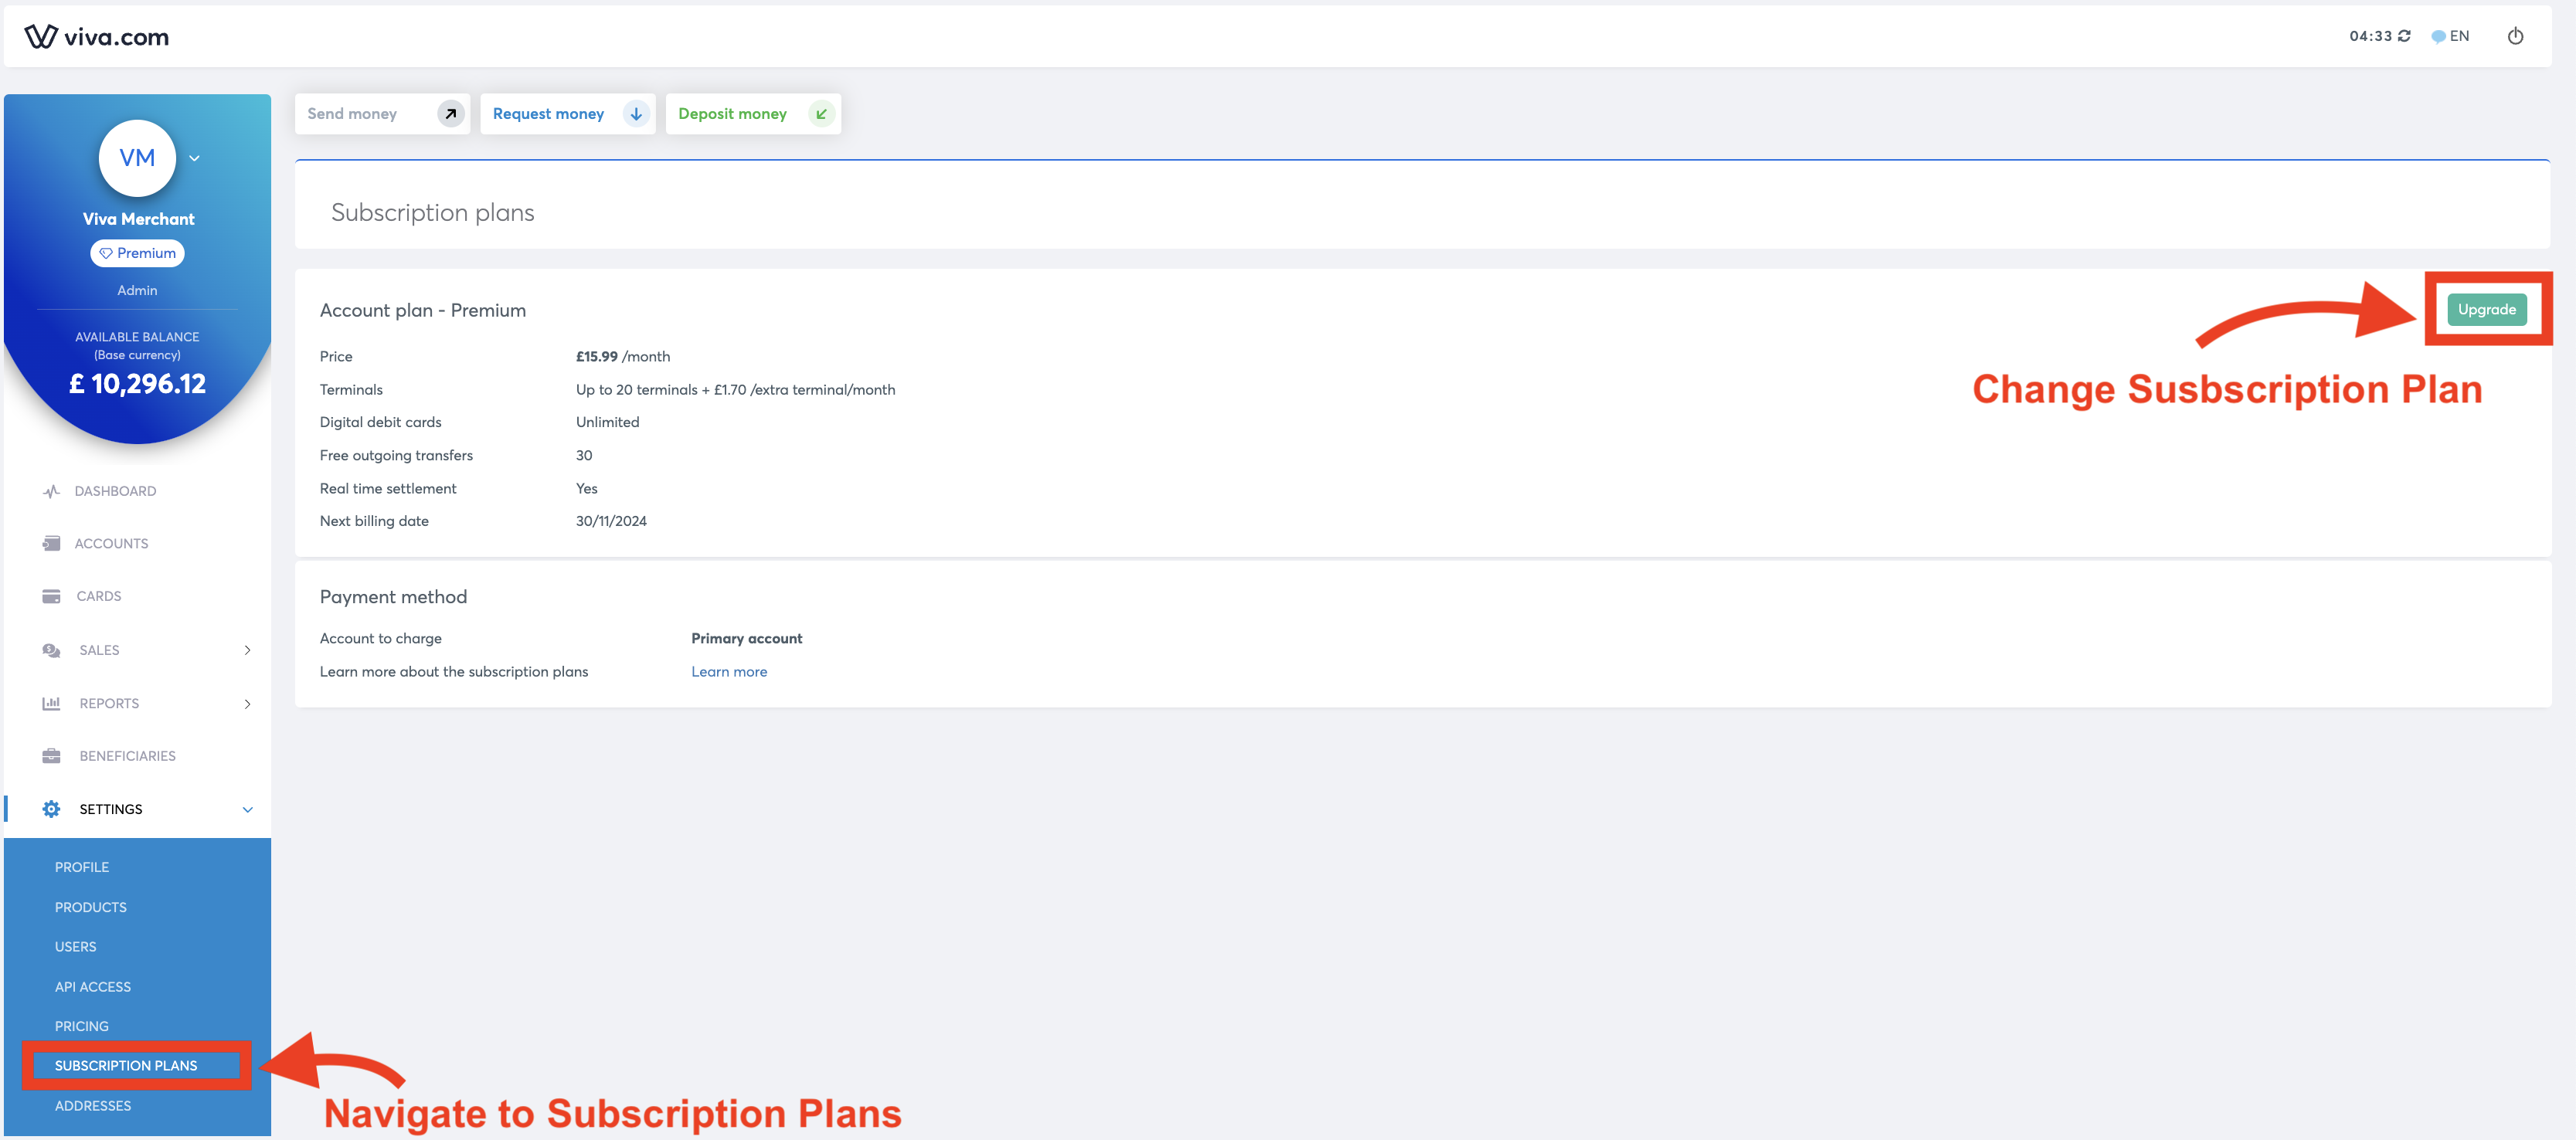Navigate to Pricing settings page
This screenshot has width=2576, height=1140.
(x=82, y=1025)
